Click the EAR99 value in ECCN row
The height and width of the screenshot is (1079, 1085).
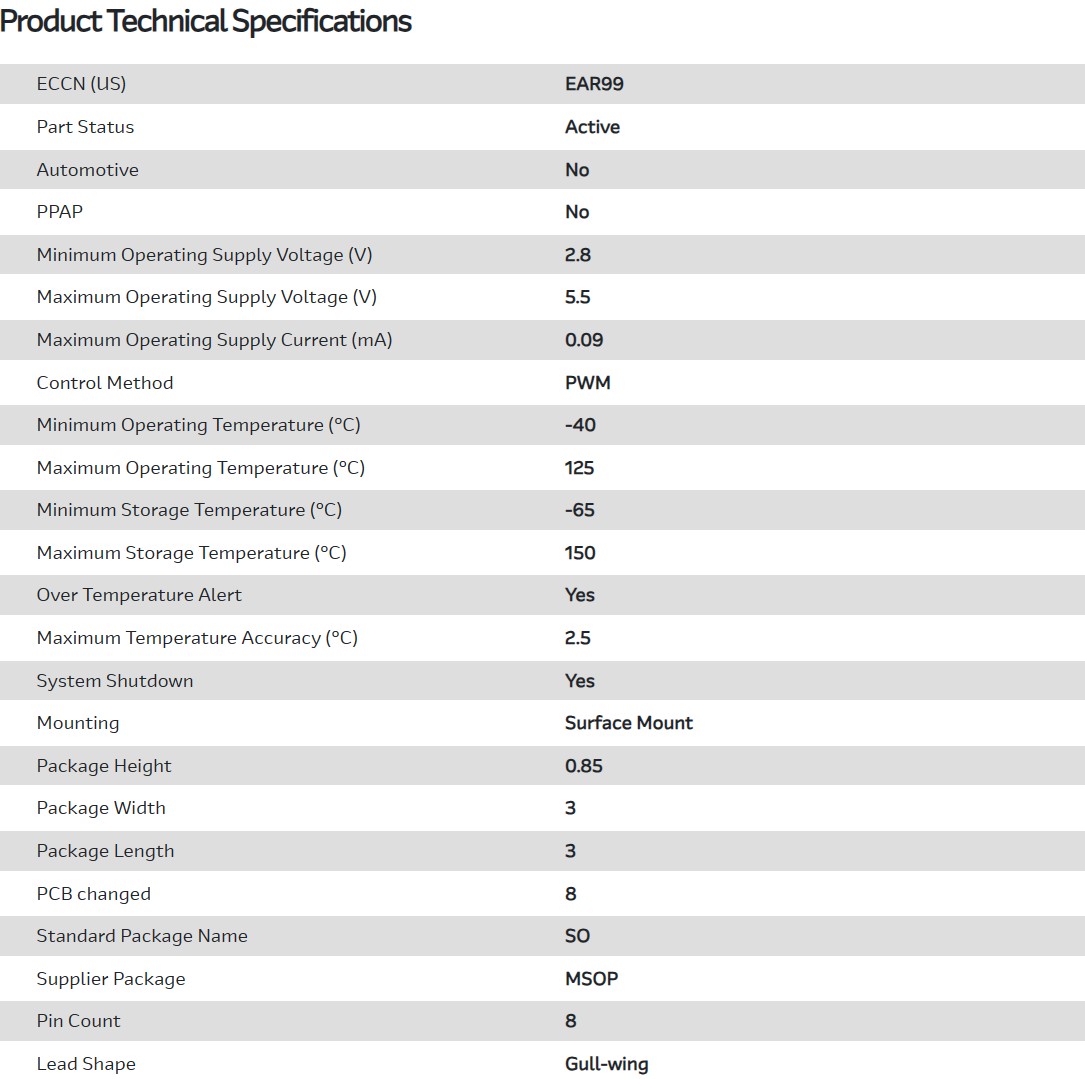[x=594, y=84]
